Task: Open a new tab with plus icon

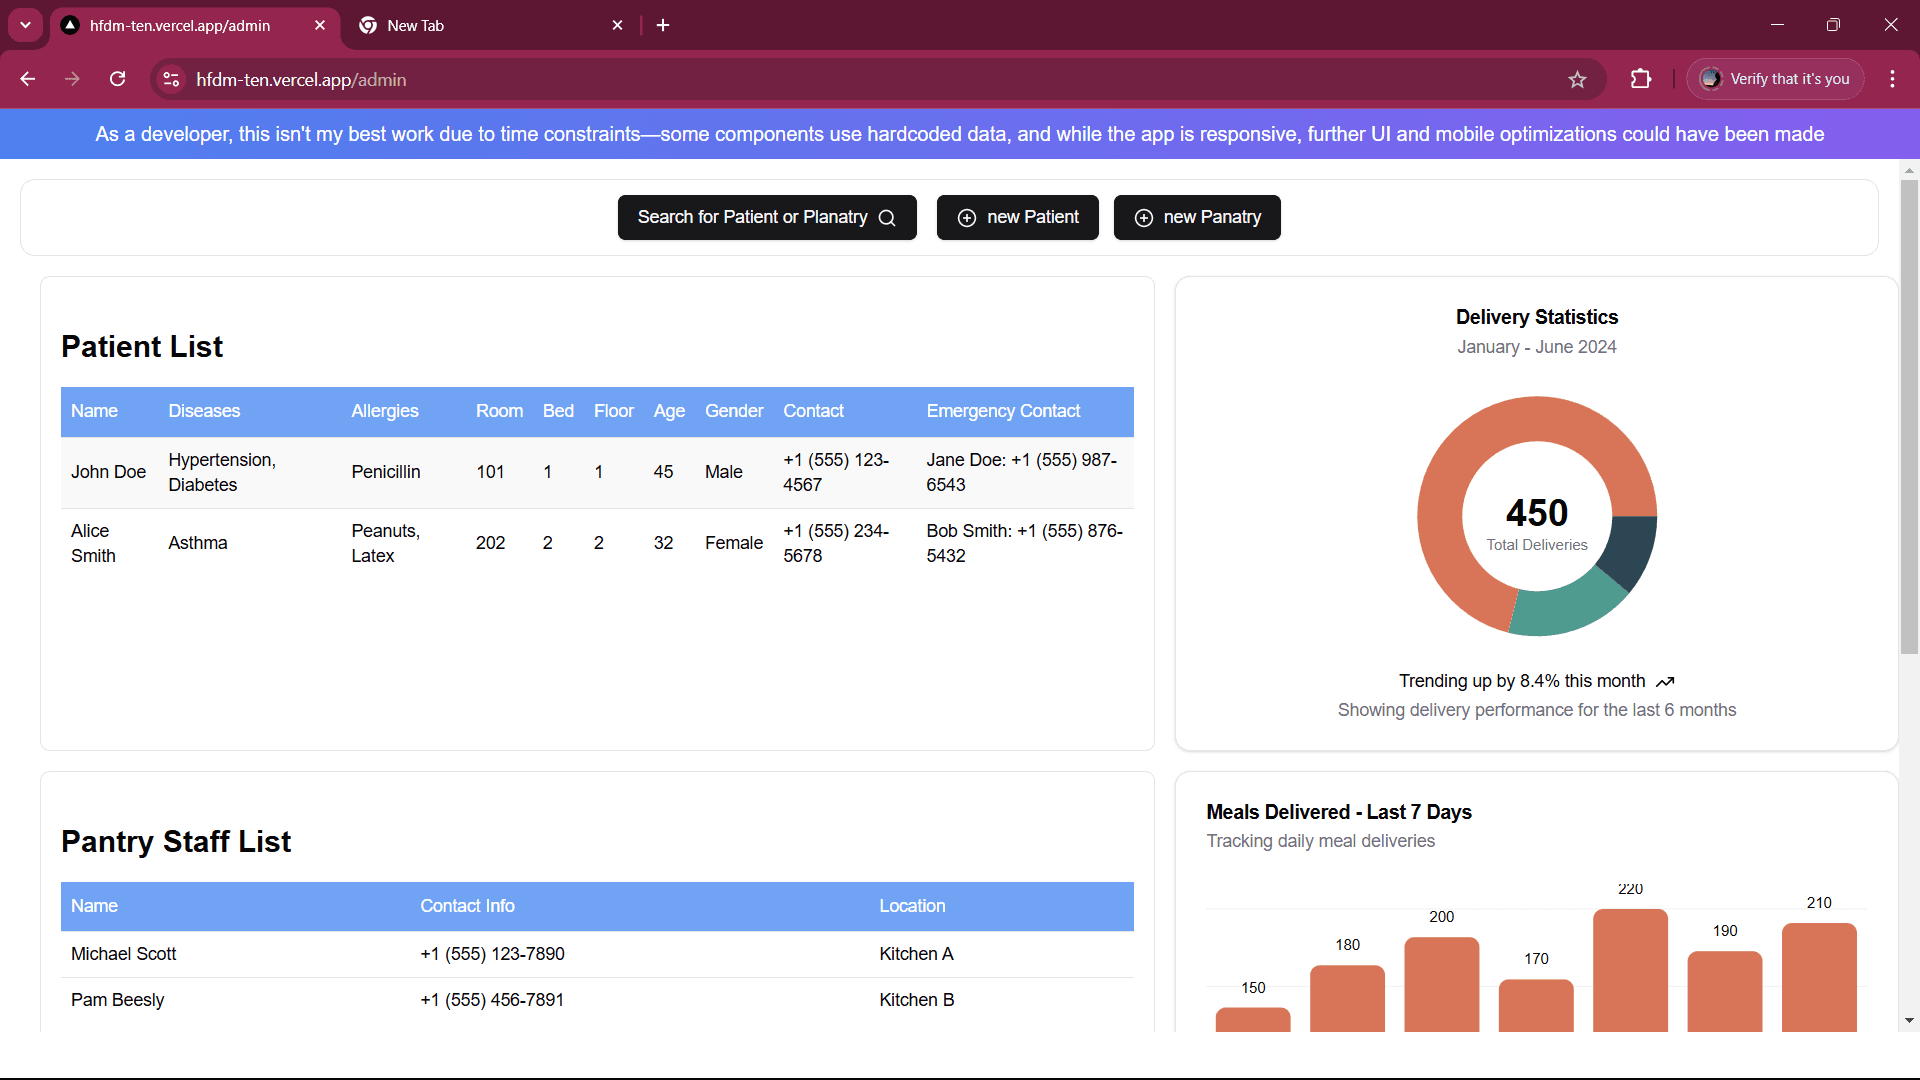Action: (663, 25)
